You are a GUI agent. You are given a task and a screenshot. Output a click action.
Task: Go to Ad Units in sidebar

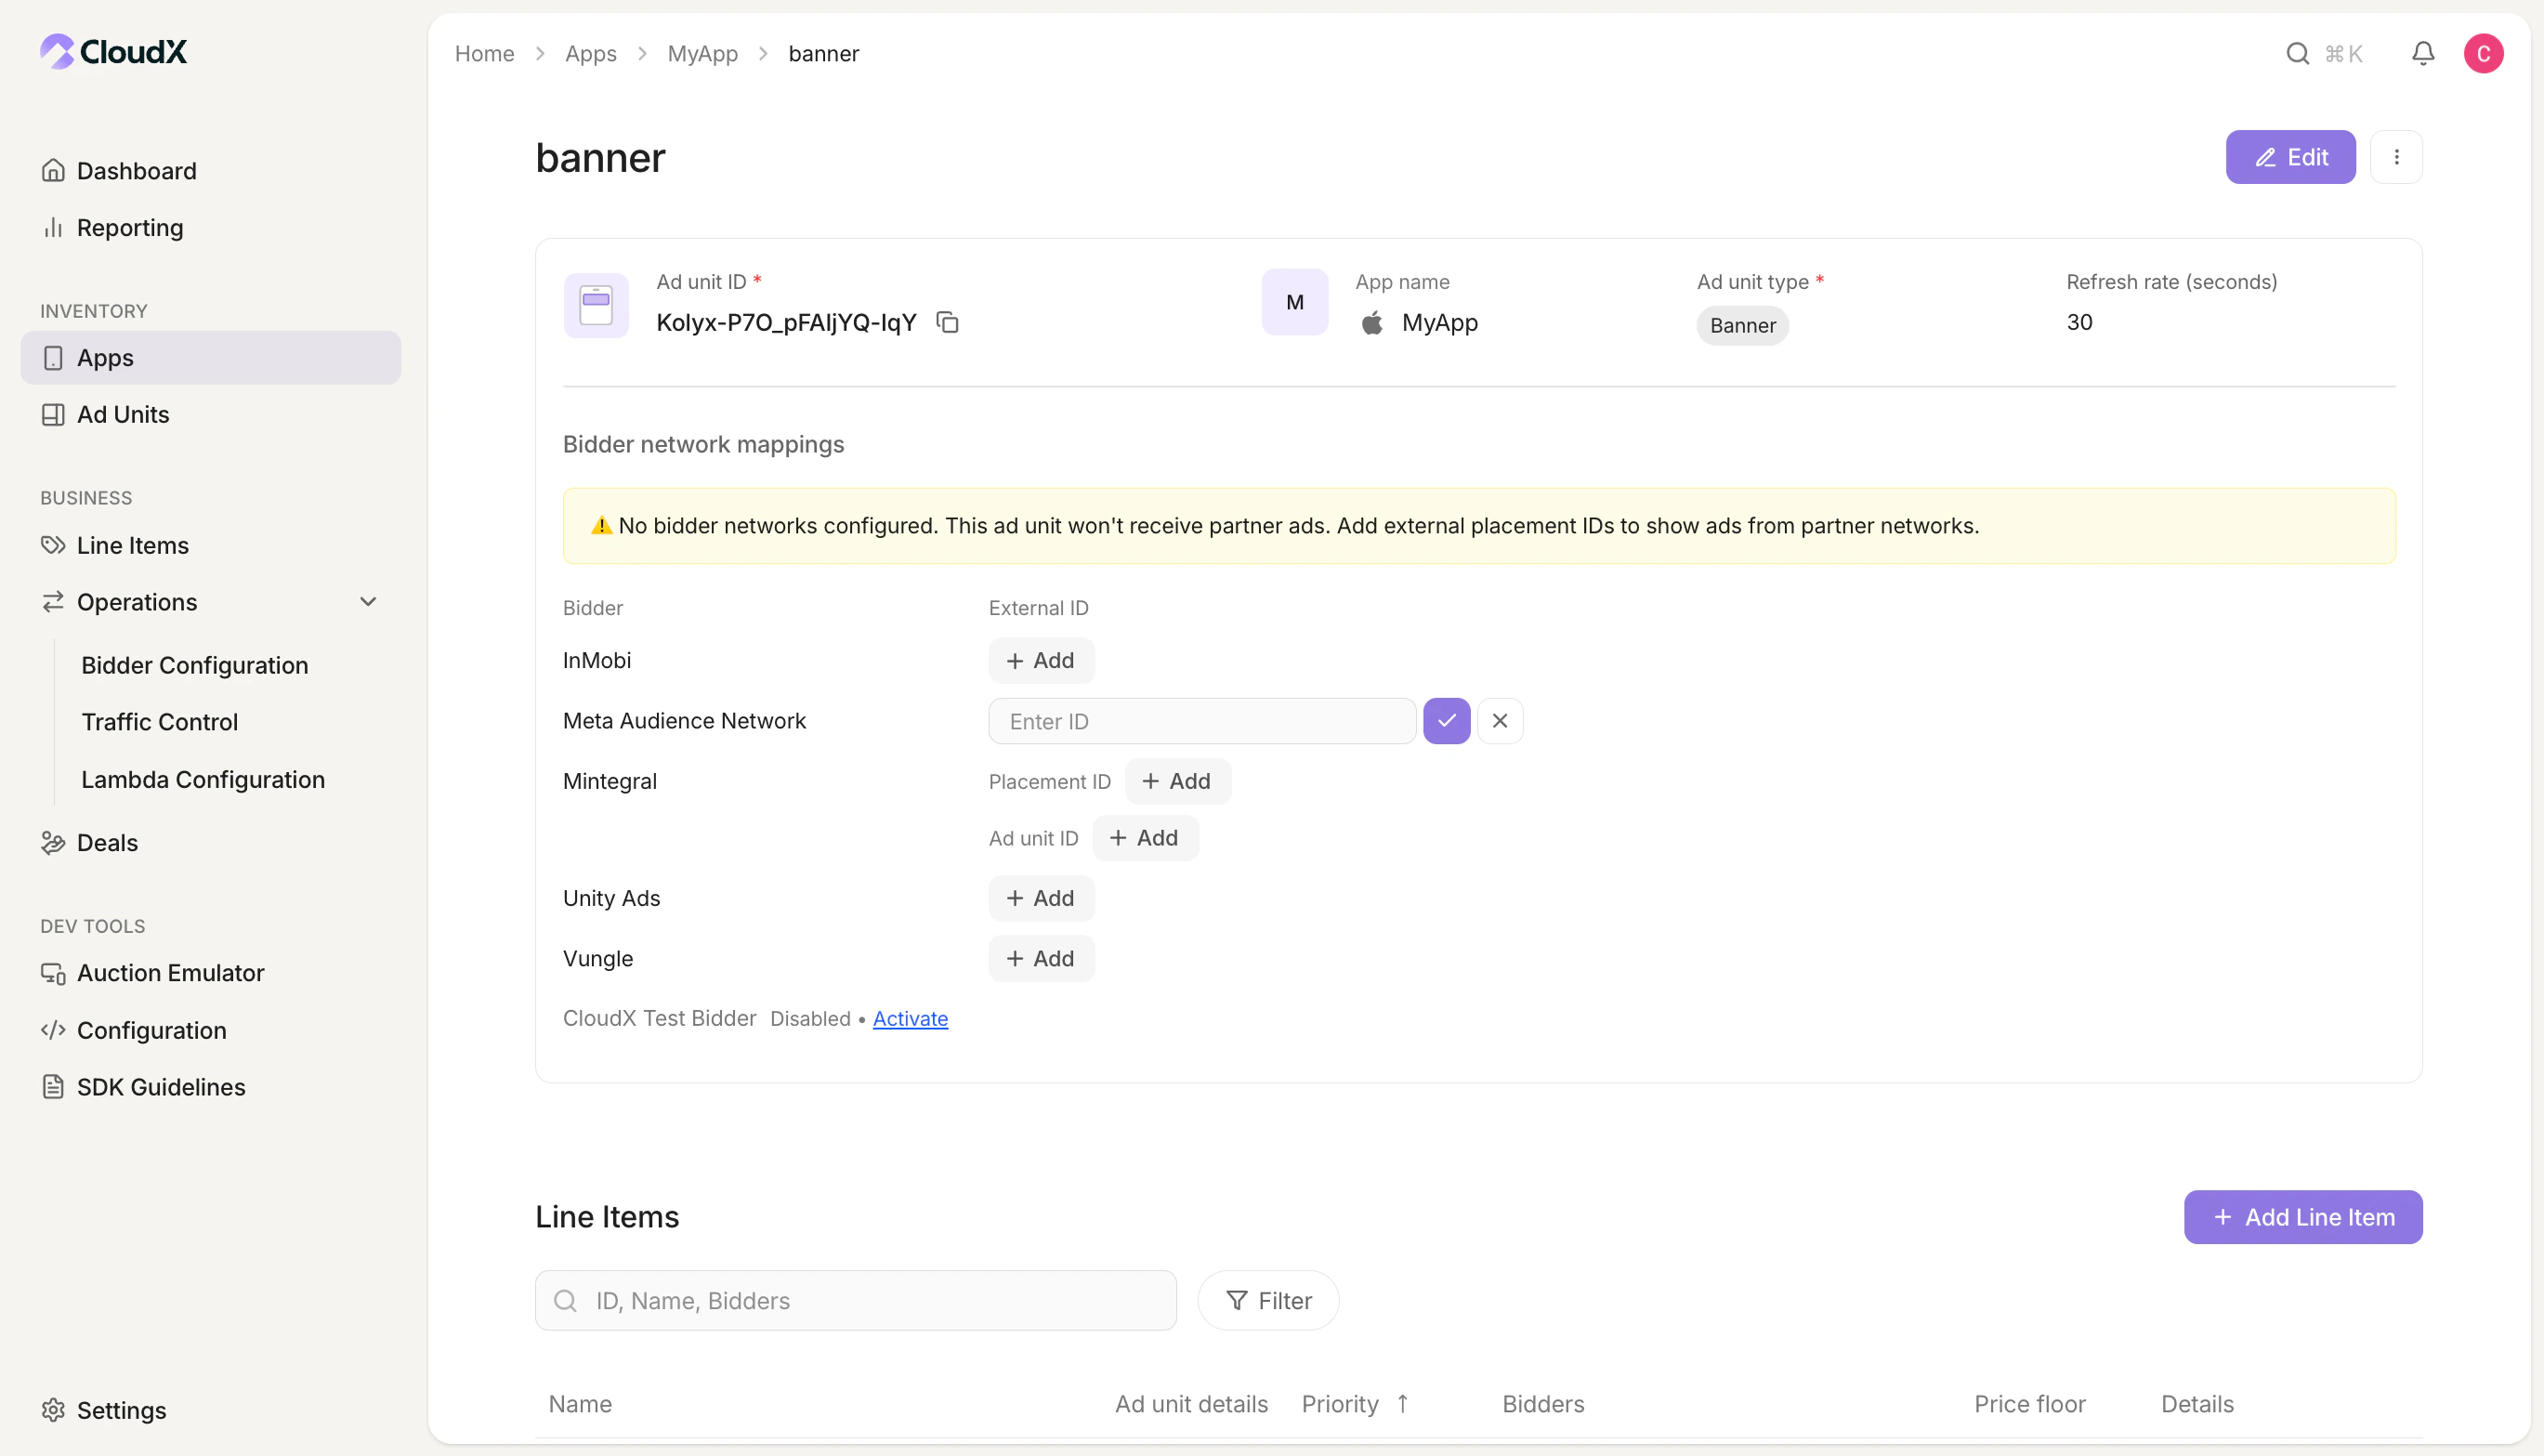coord(122,414)
